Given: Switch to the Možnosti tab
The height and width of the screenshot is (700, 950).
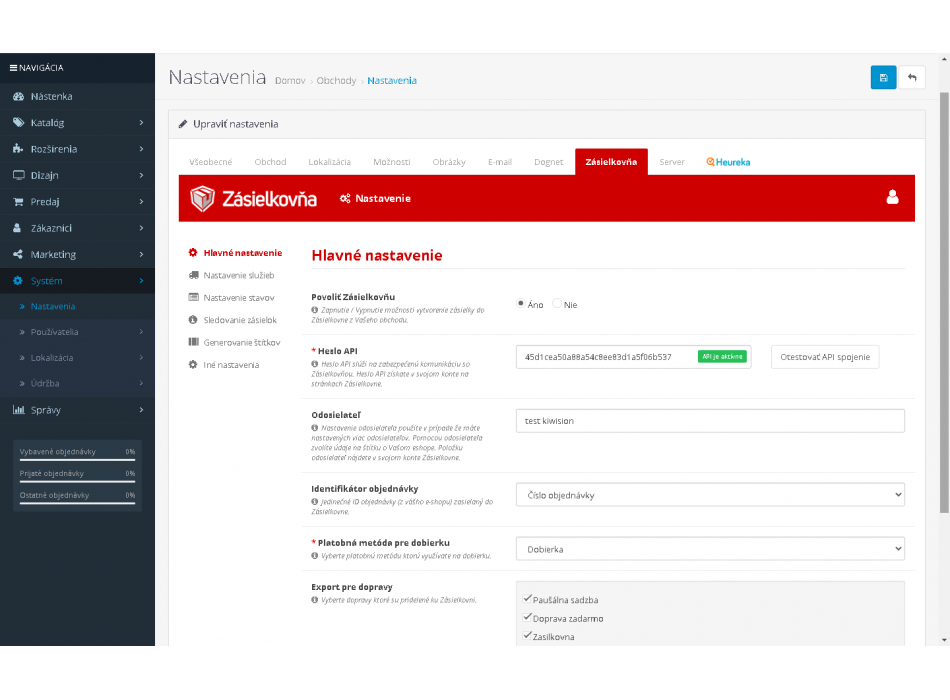Looking at the screenshot, I should click(392, 162).
